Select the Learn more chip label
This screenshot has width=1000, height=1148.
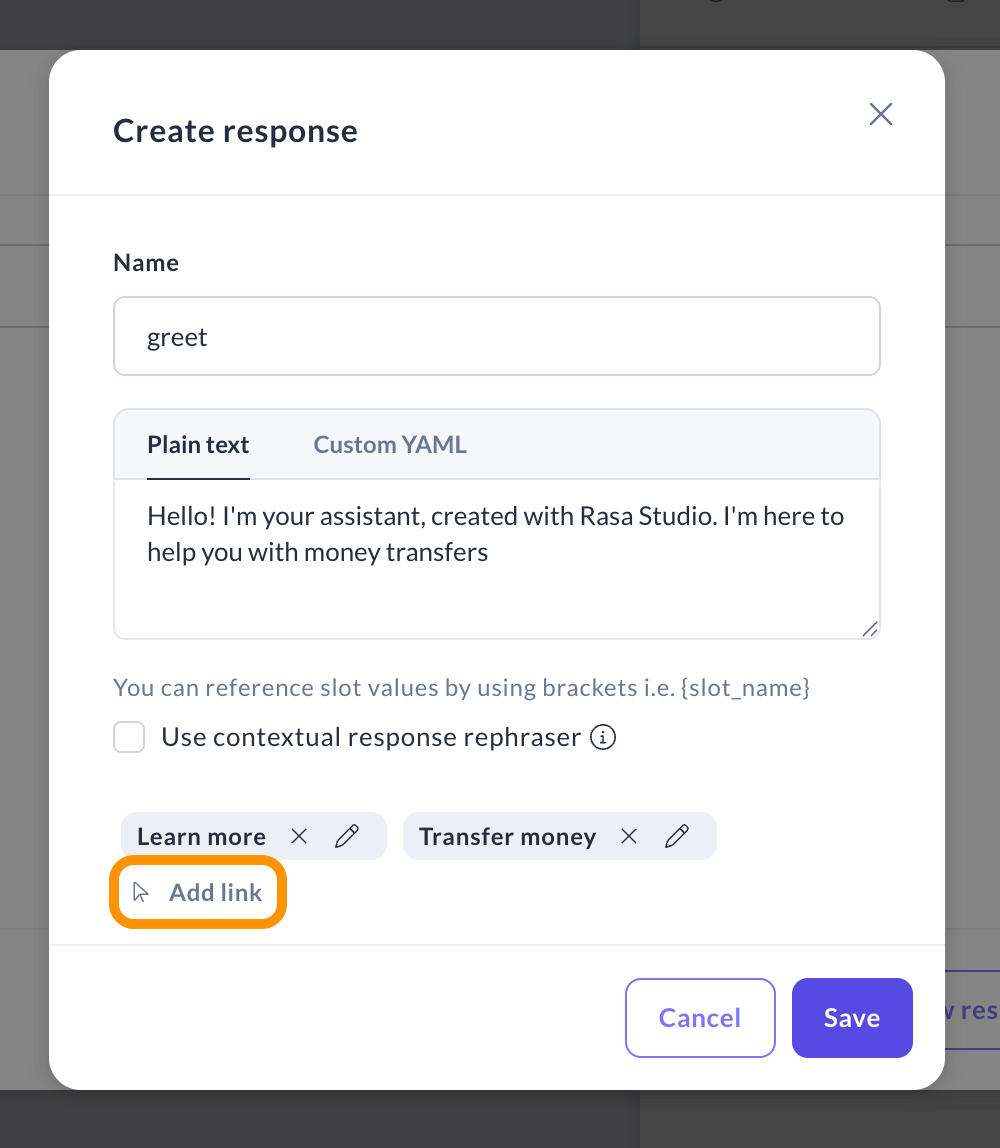[x=202, y=836]
